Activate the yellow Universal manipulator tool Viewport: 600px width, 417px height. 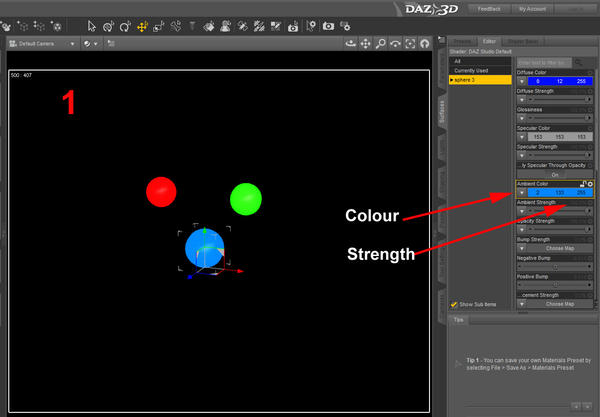[x=142, y=26]
